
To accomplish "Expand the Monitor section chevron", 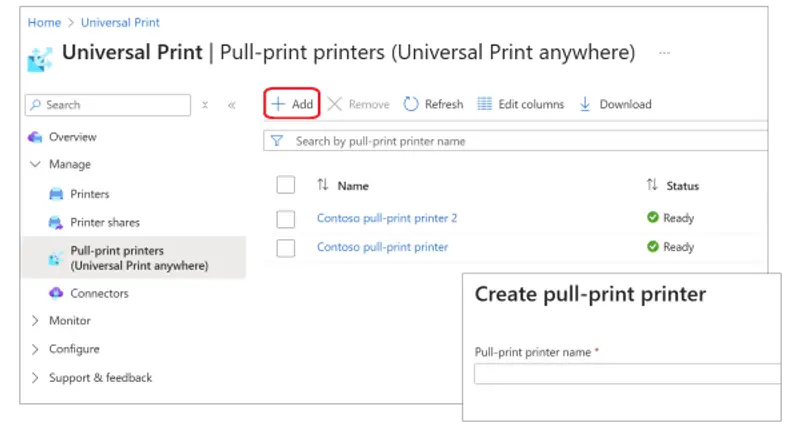I will [35, 321].
